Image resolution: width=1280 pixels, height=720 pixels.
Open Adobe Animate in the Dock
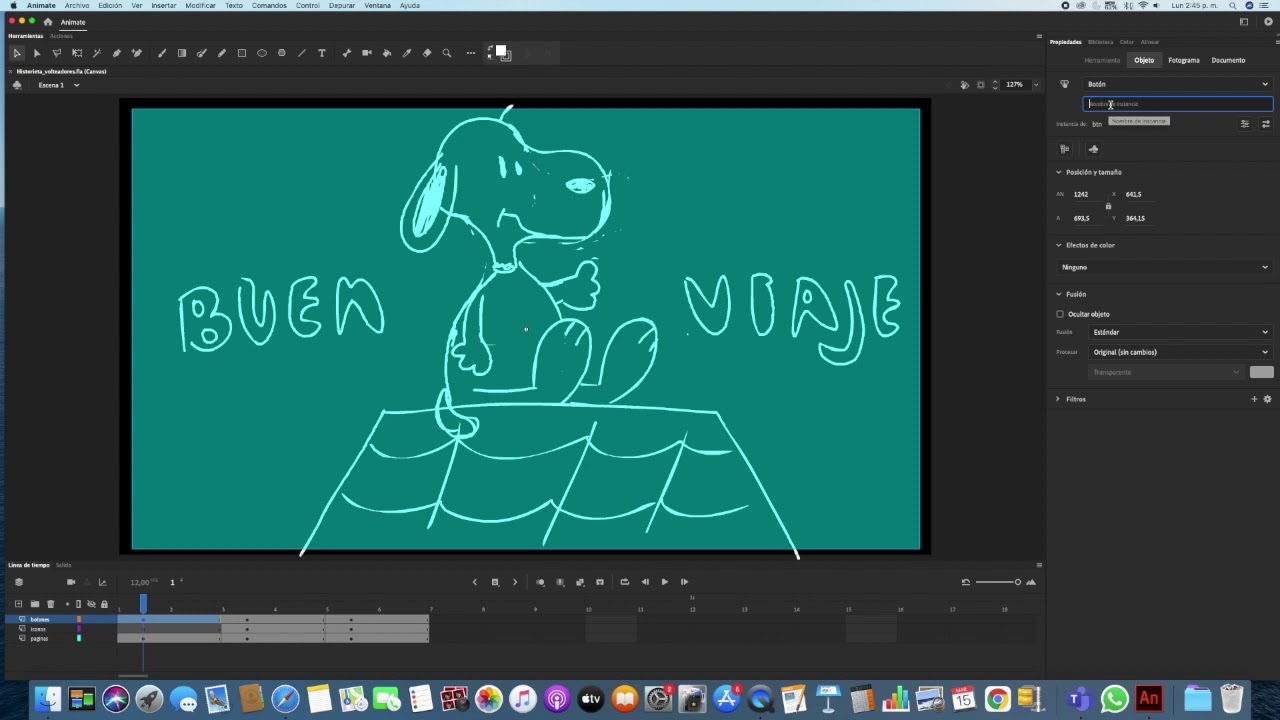1148,698
